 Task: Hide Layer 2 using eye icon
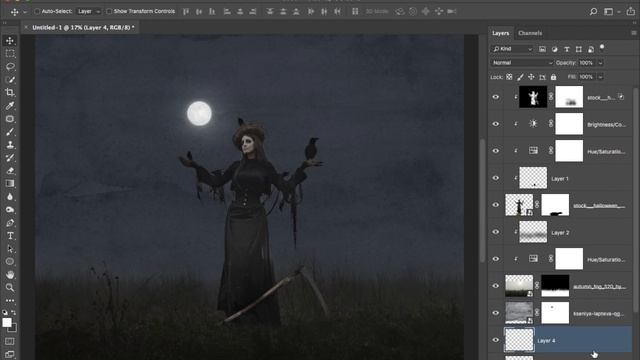tap(496, 232)
